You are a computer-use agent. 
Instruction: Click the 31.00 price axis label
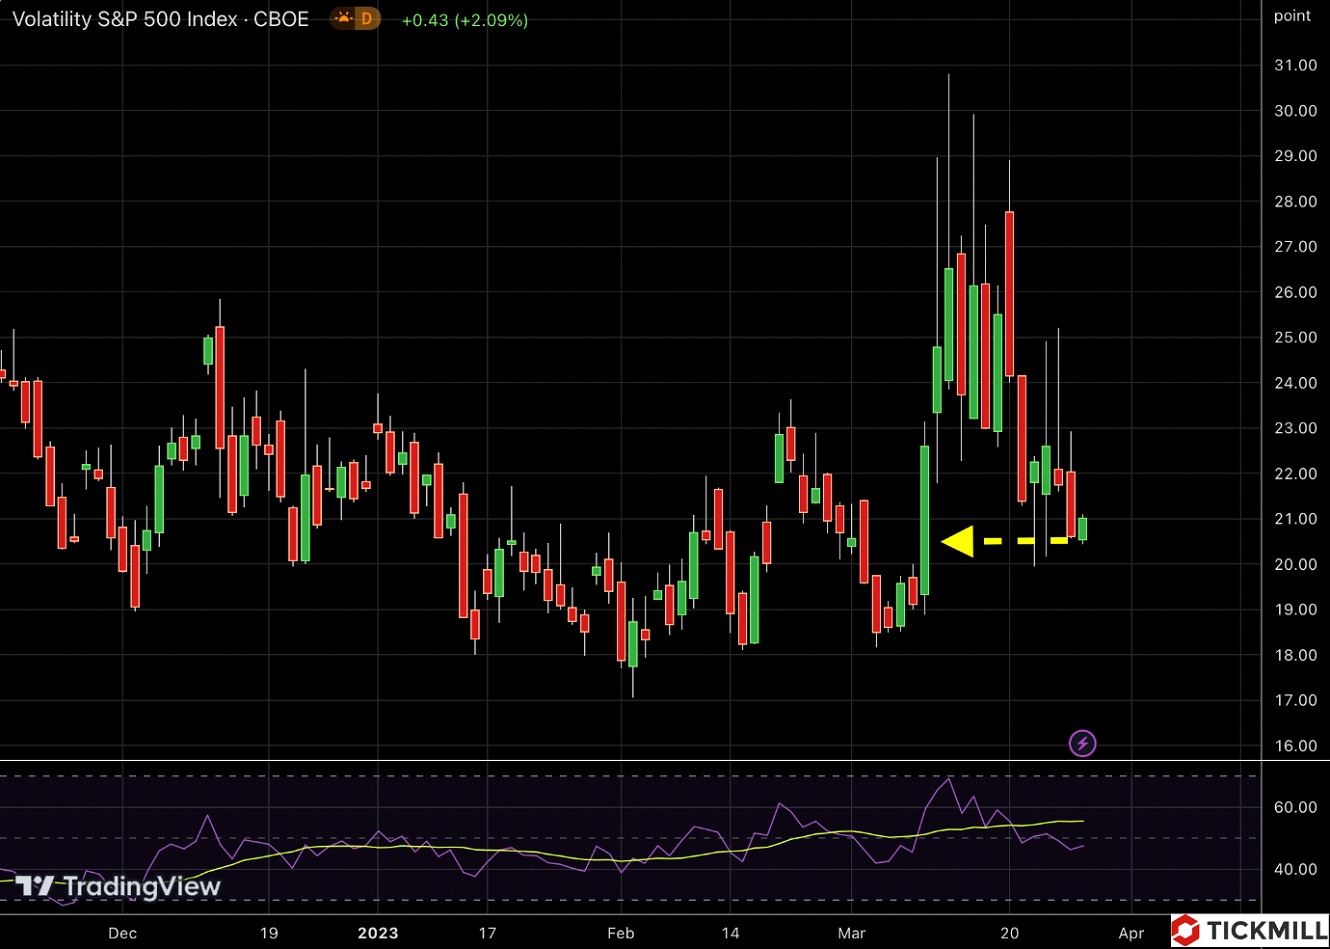tap(1295, 65)
